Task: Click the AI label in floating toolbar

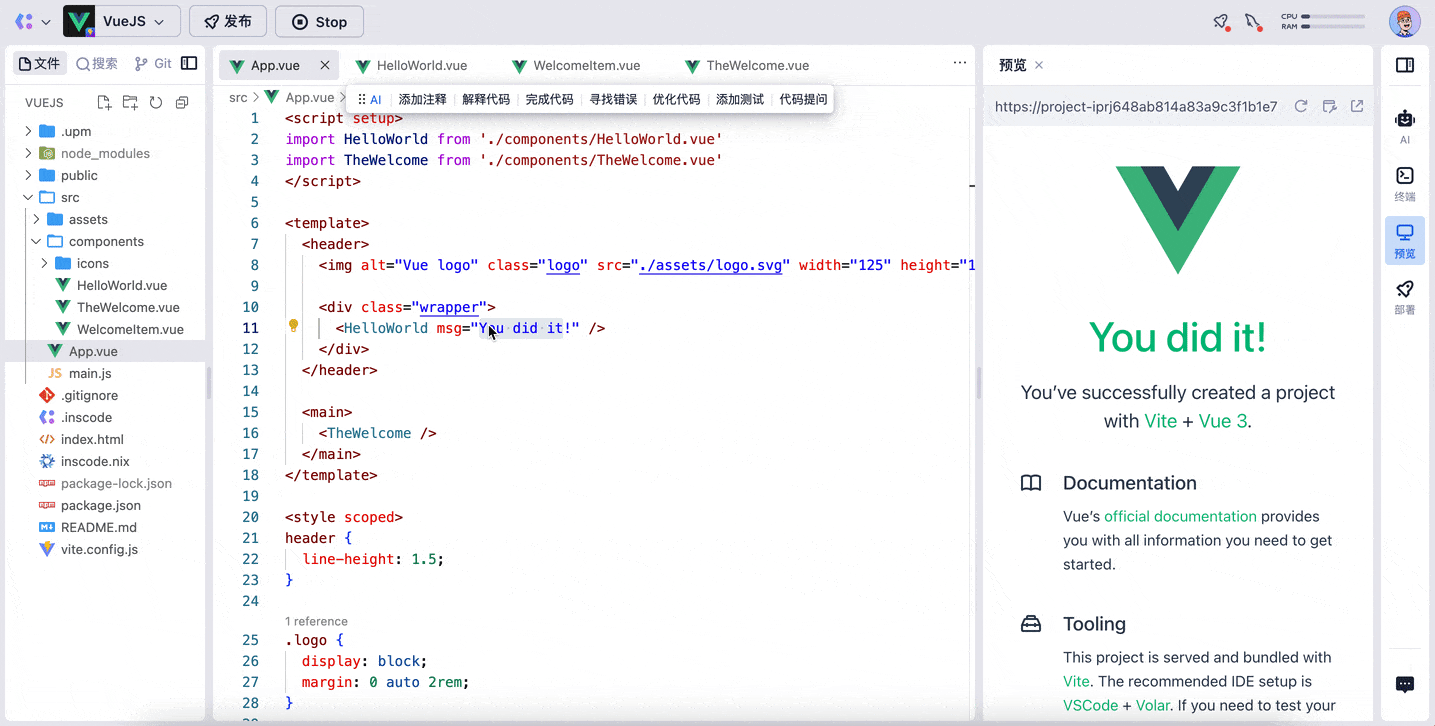Action: 376,99
